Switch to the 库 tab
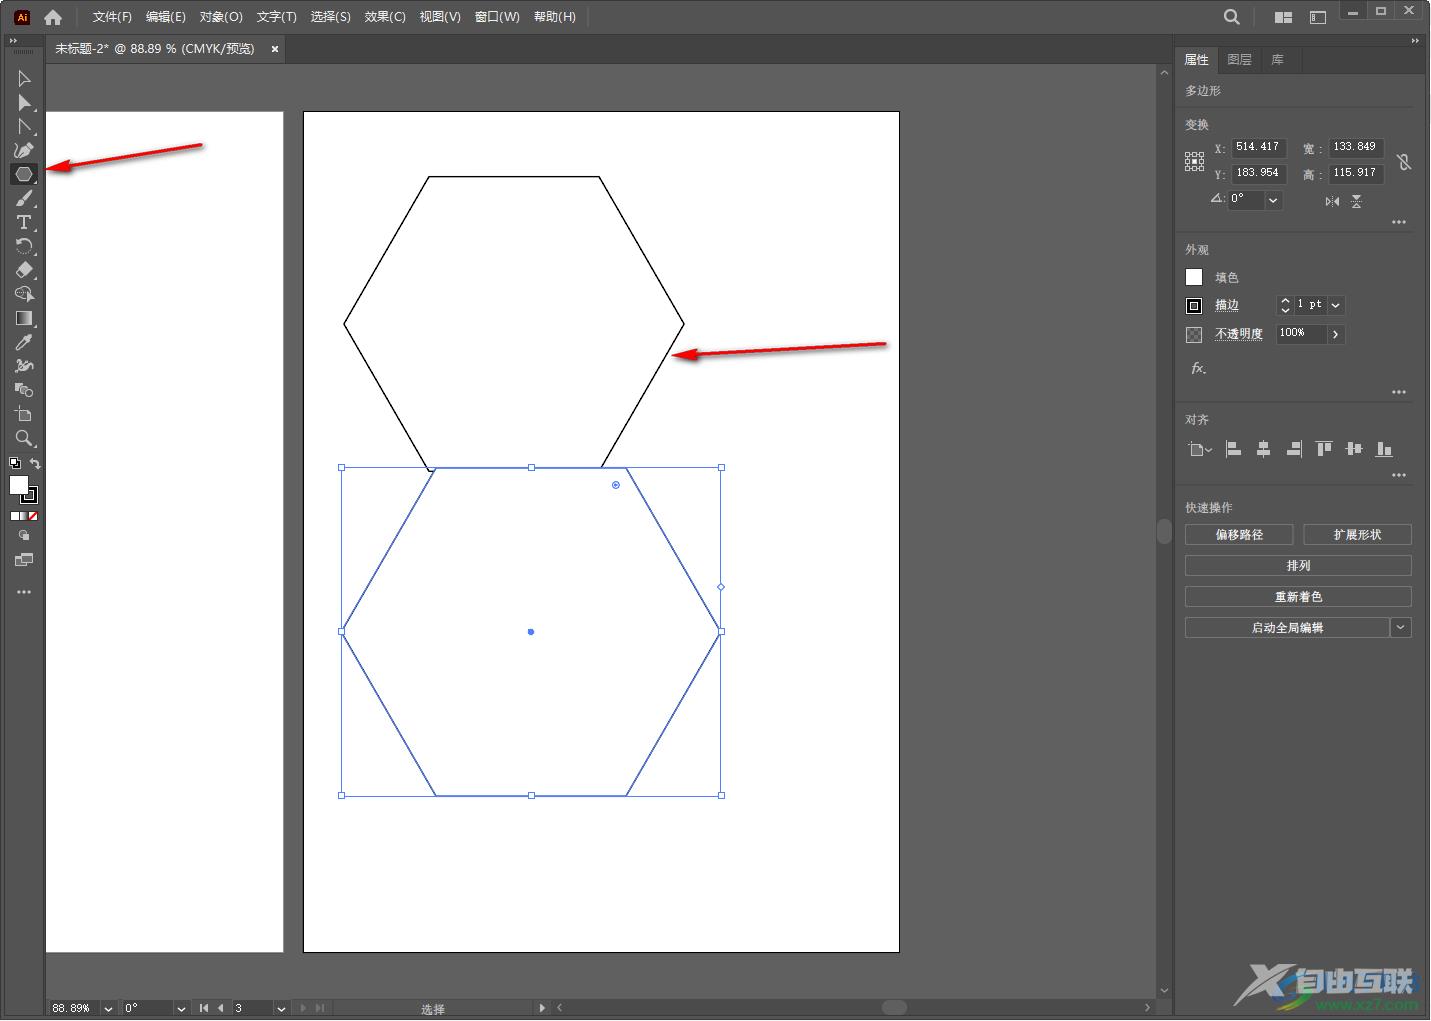 click(x=1277, y=60)
